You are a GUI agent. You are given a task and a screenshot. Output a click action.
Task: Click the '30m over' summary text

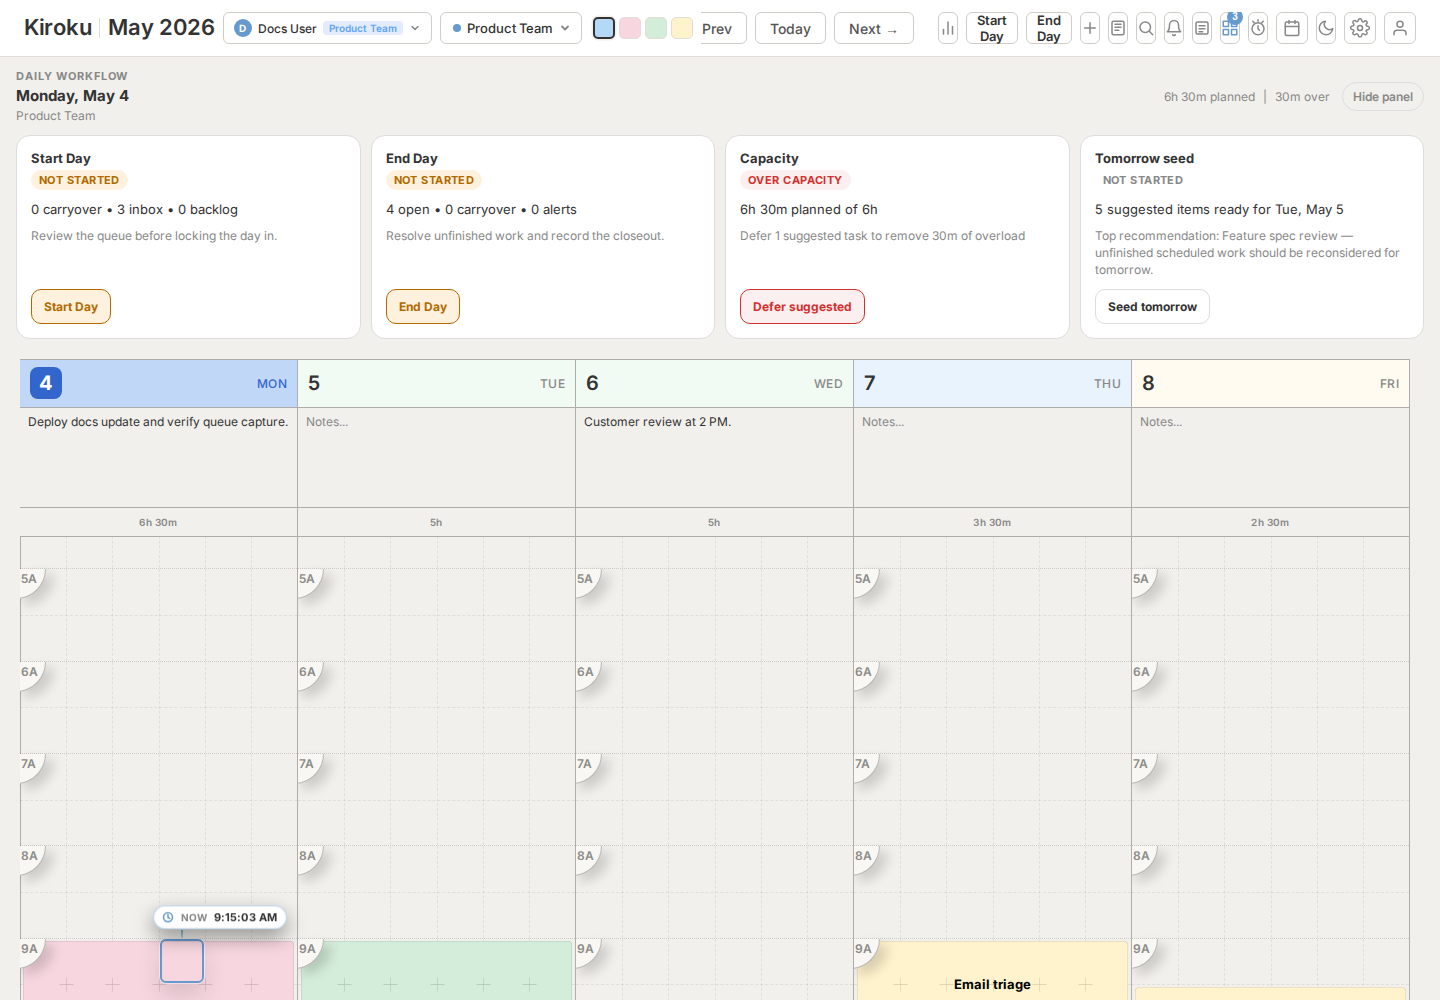1302,97
